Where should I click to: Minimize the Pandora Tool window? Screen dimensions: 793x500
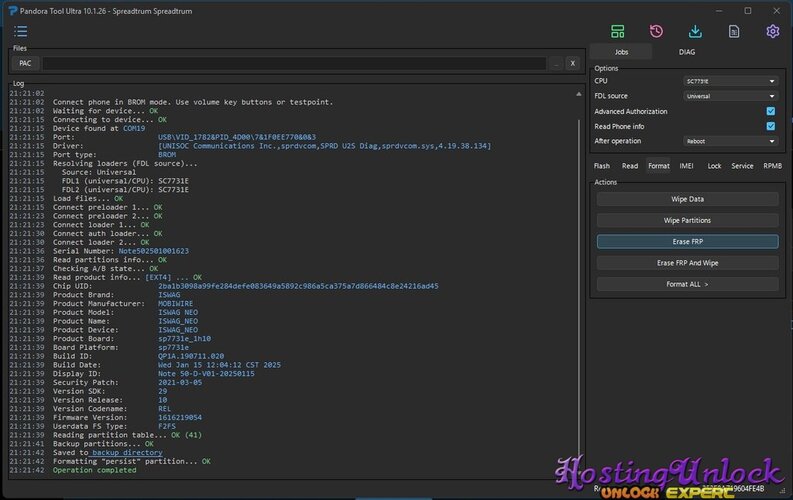719,11
